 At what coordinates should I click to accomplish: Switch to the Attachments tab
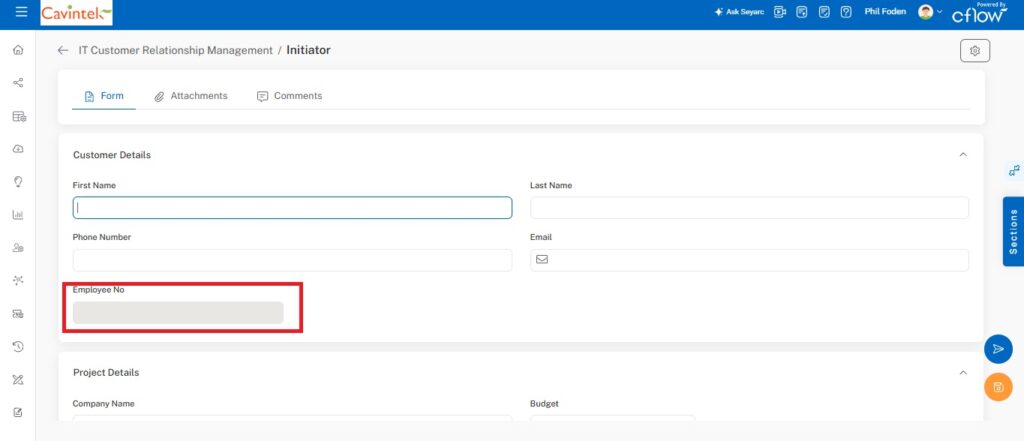(x=191, y=96)
